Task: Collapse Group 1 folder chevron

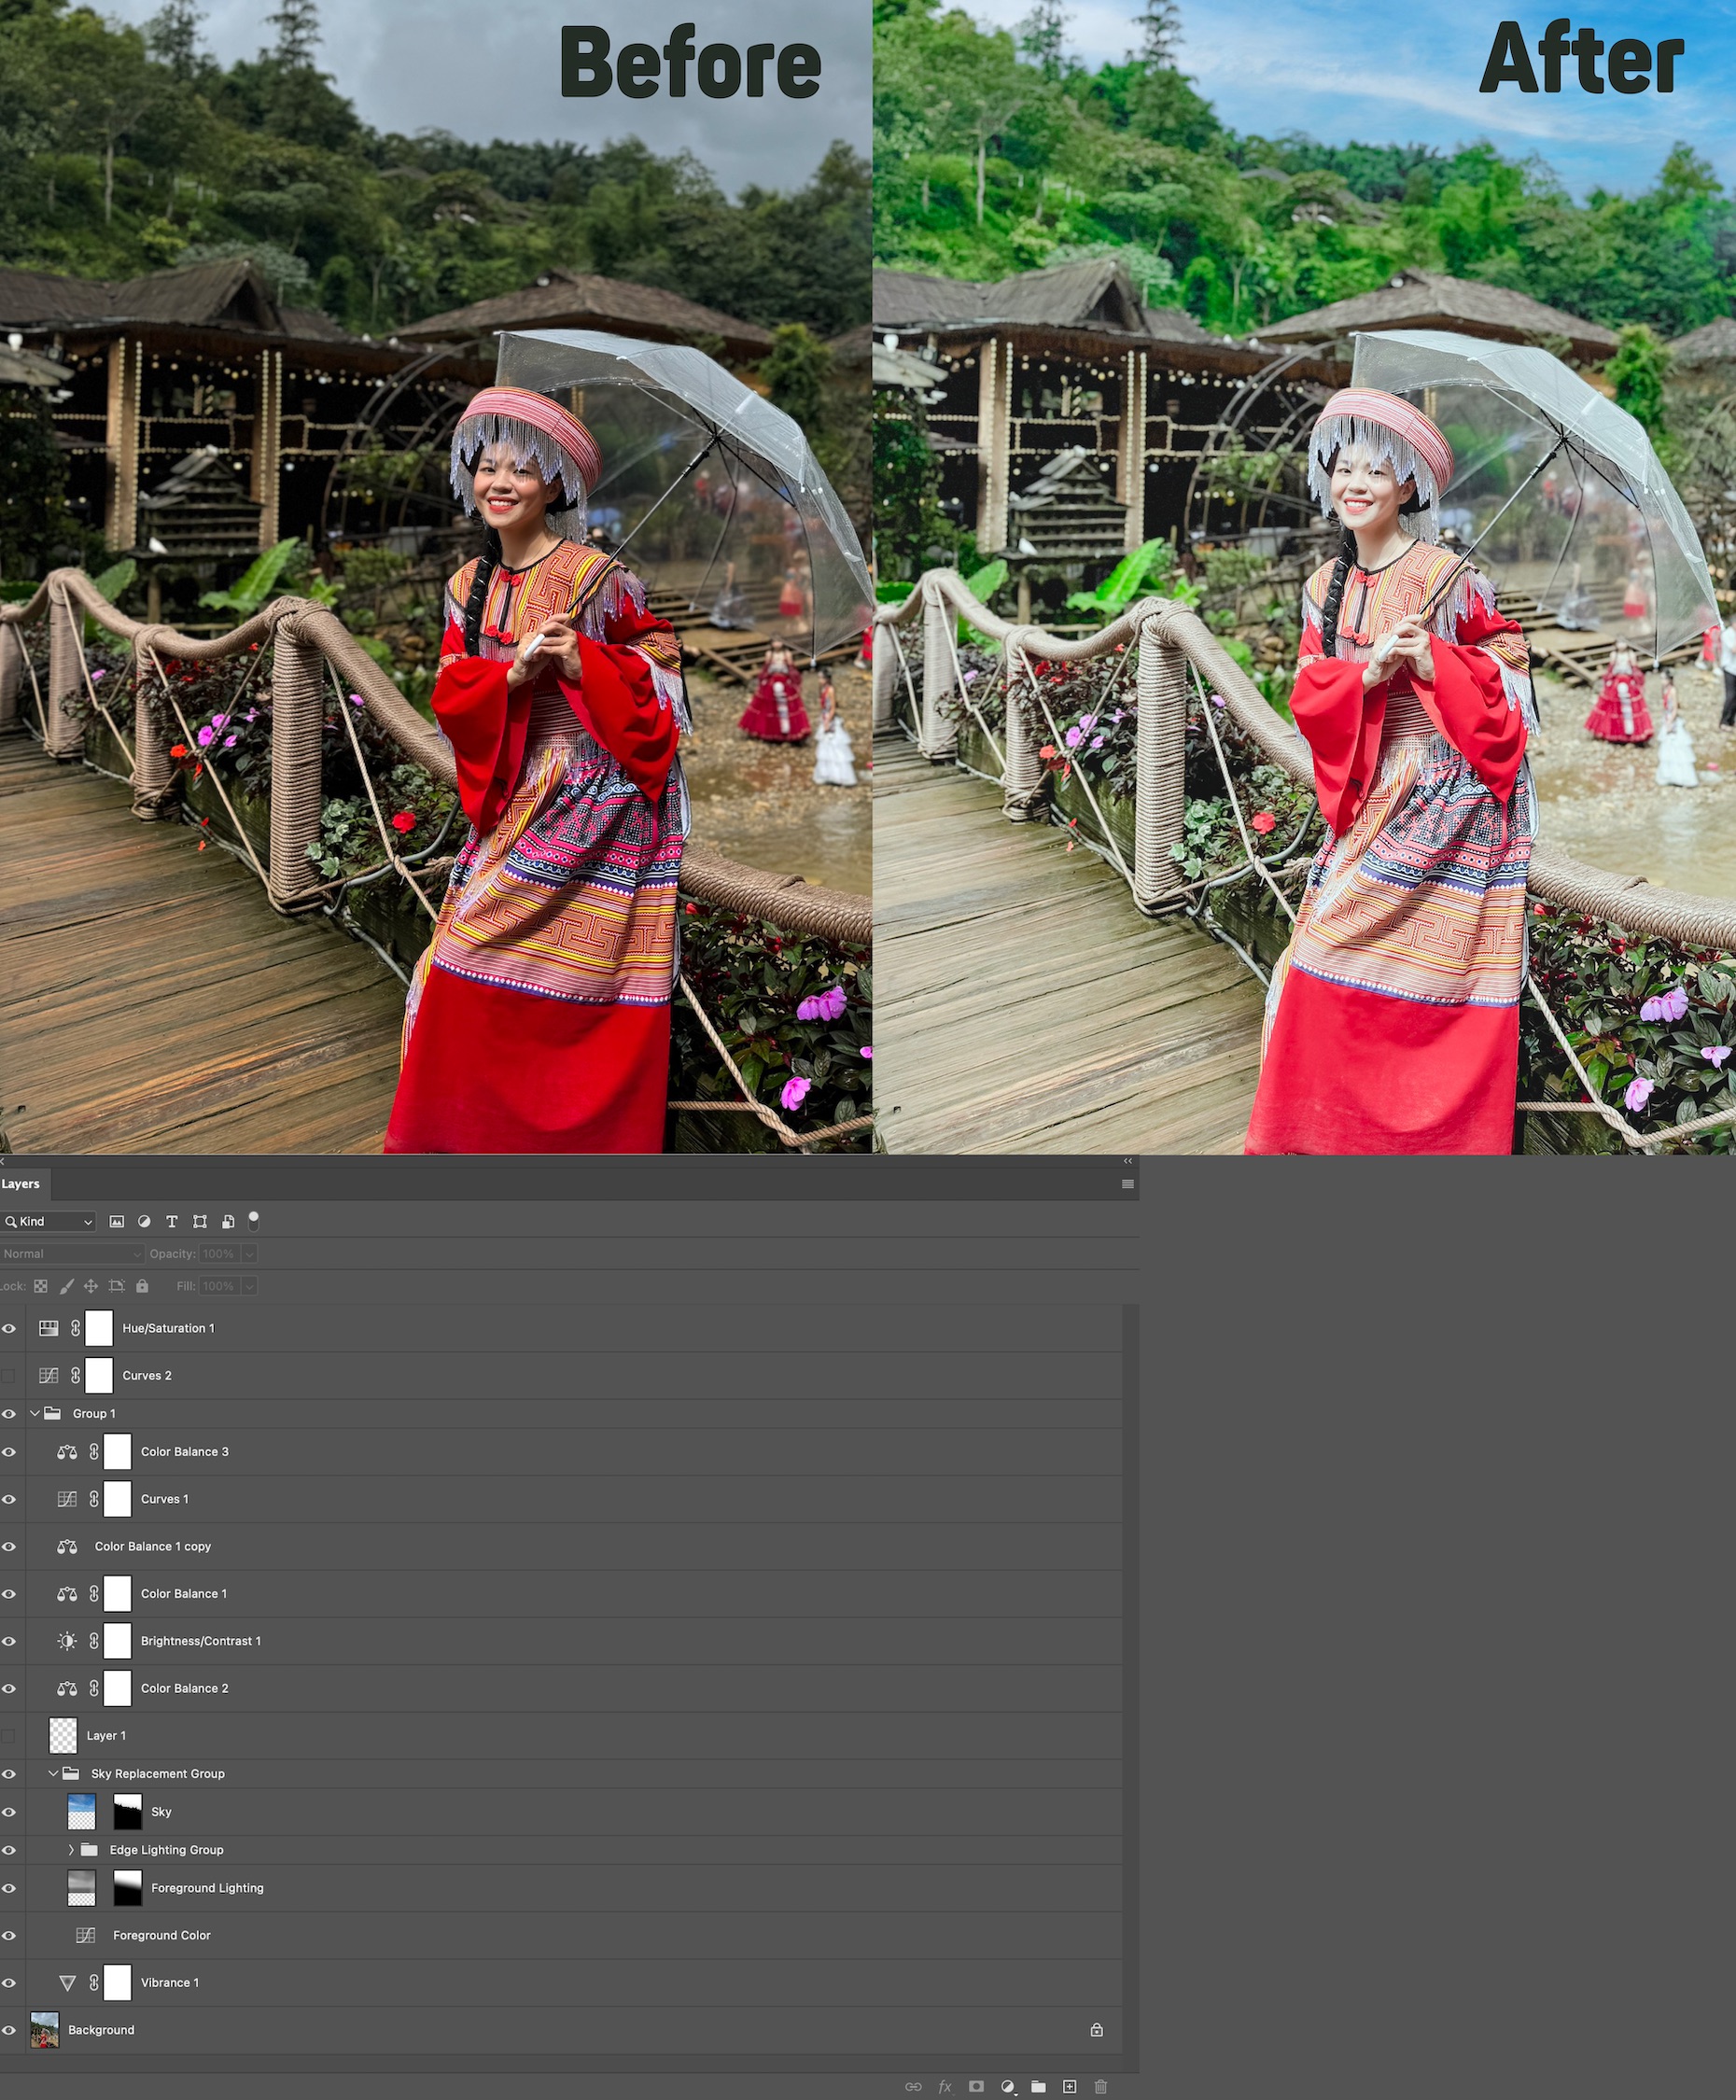Action: click(35, 1413)
